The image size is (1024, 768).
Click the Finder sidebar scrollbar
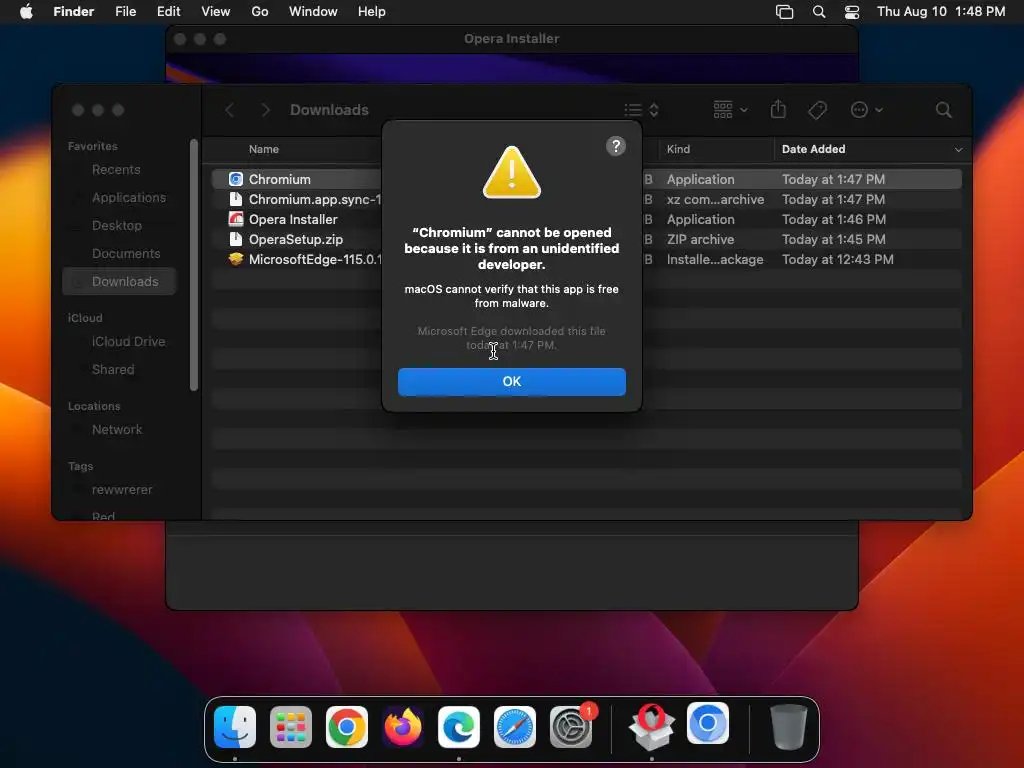(193, 264)
